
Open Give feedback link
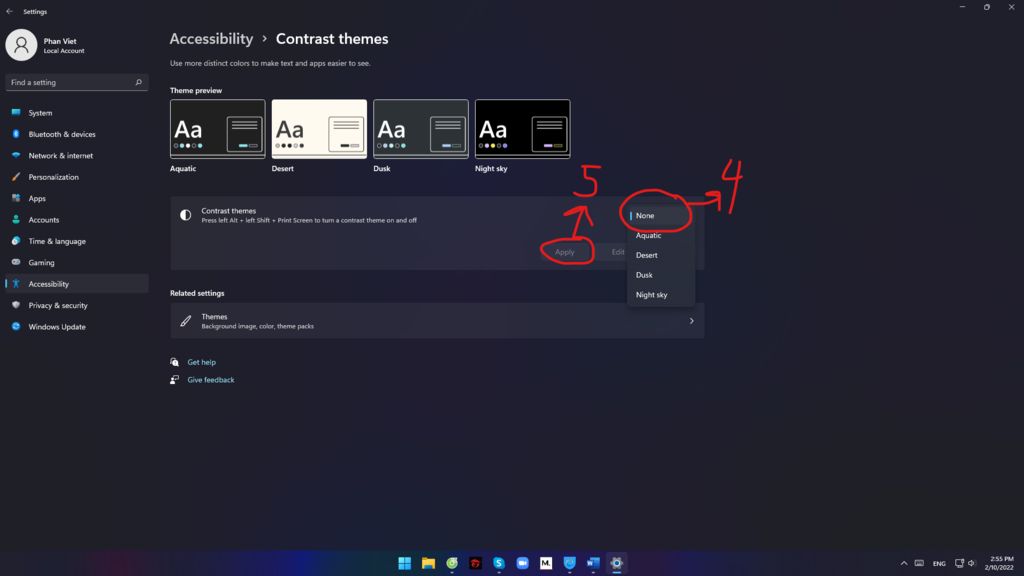210,379
